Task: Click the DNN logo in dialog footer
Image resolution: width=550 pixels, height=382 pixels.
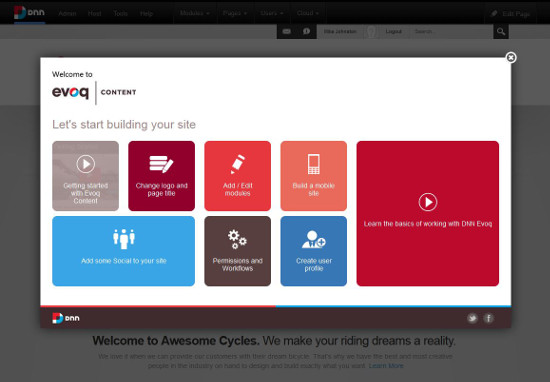Action: (66, 318)
